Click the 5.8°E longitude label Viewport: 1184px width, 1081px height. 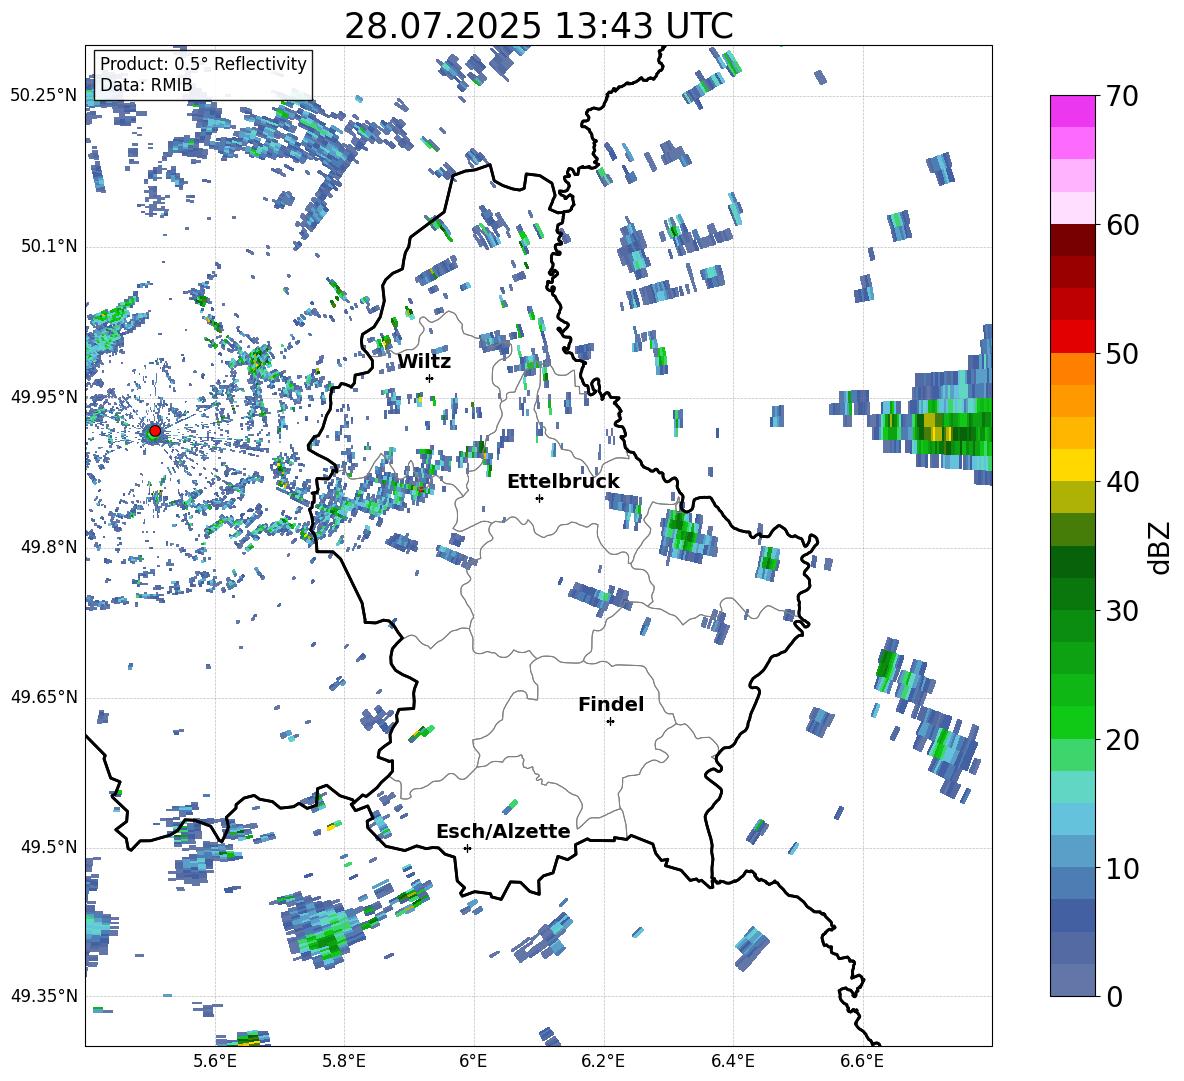tap(344, 1061)
